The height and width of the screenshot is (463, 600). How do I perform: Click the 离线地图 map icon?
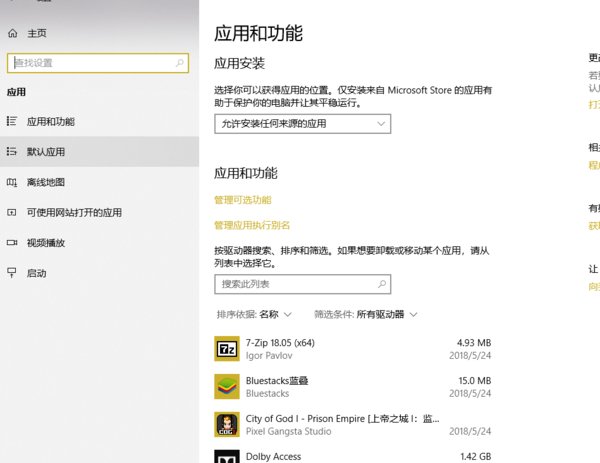click(12, 182)
